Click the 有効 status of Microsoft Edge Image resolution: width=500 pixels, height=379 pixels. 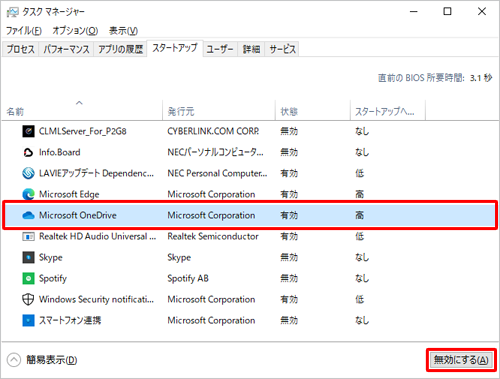tap(289, 194)
